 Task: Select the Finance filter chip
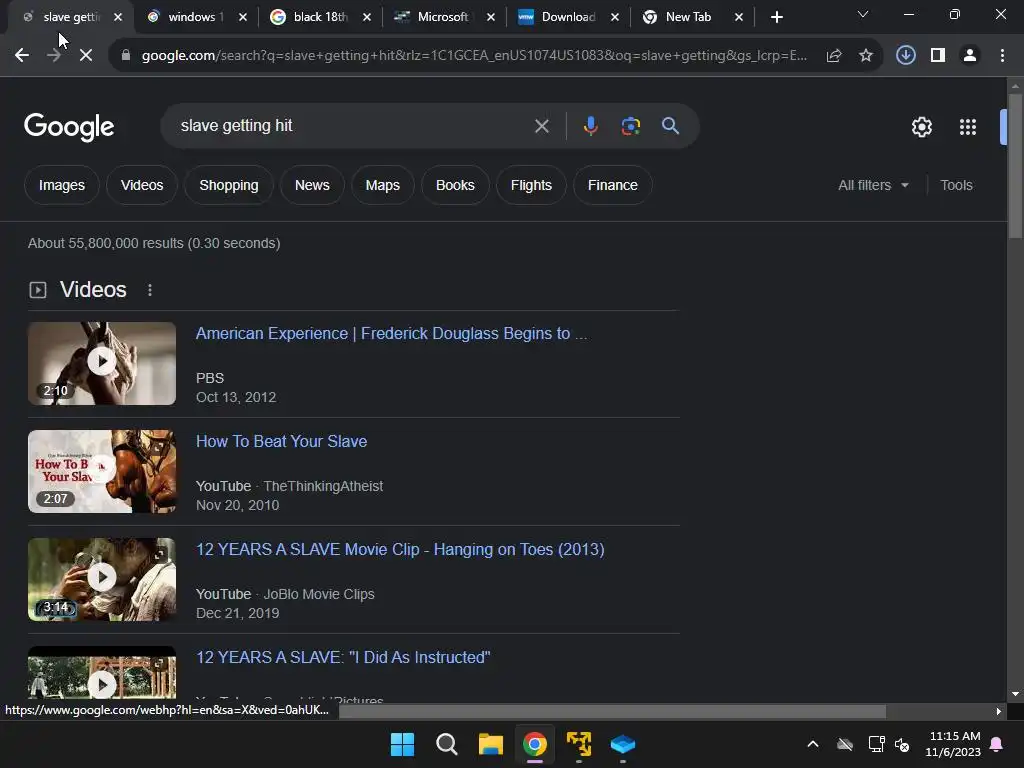613,185
